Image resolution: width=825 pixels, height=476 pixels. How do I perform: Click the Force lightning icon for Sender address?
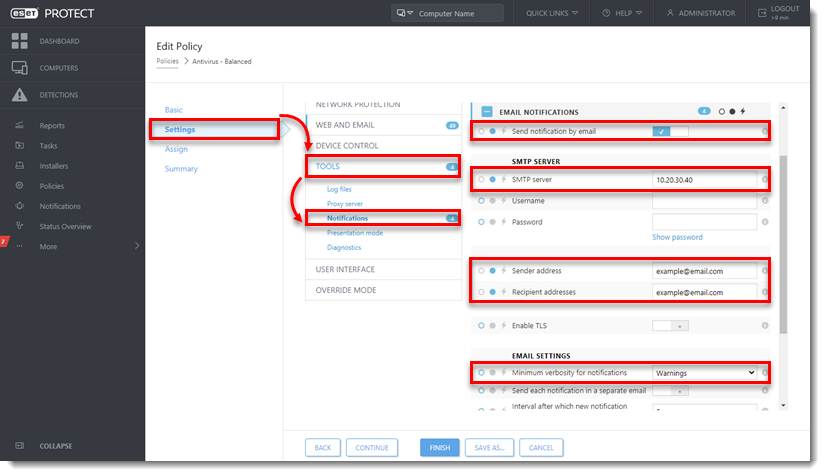click(504, 270)
